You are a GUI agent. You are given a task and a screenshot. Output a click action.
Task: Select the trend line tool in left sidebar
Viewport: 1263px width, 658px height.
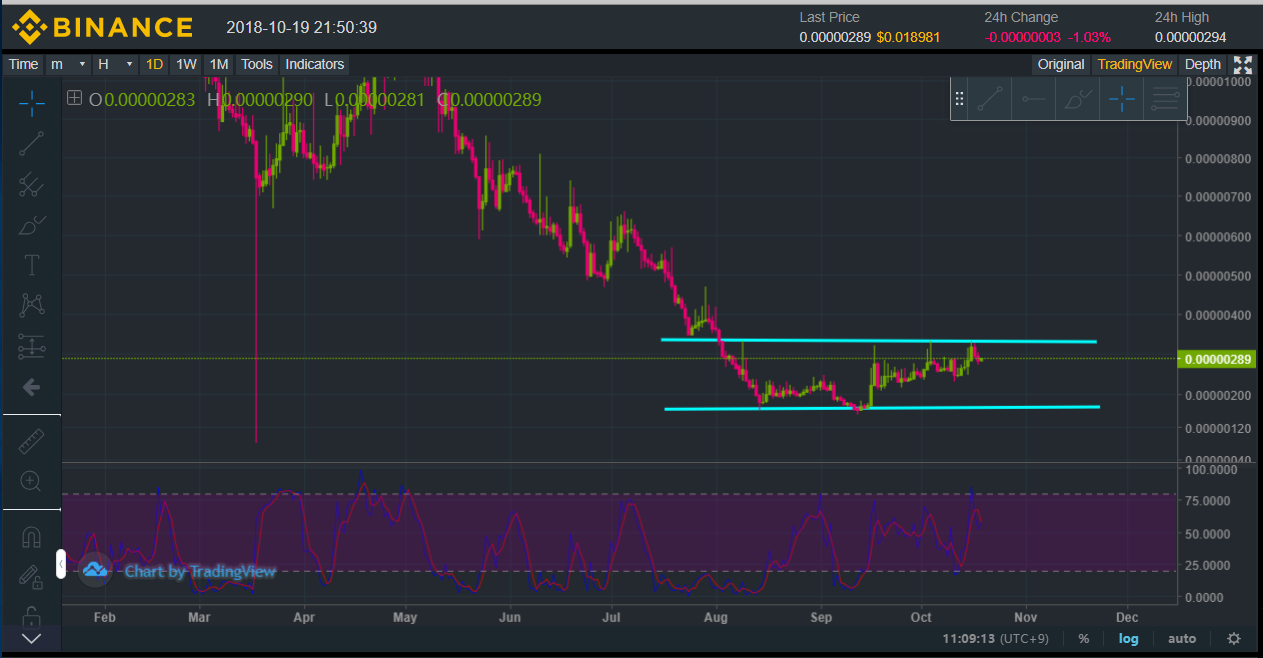point(31,143)
